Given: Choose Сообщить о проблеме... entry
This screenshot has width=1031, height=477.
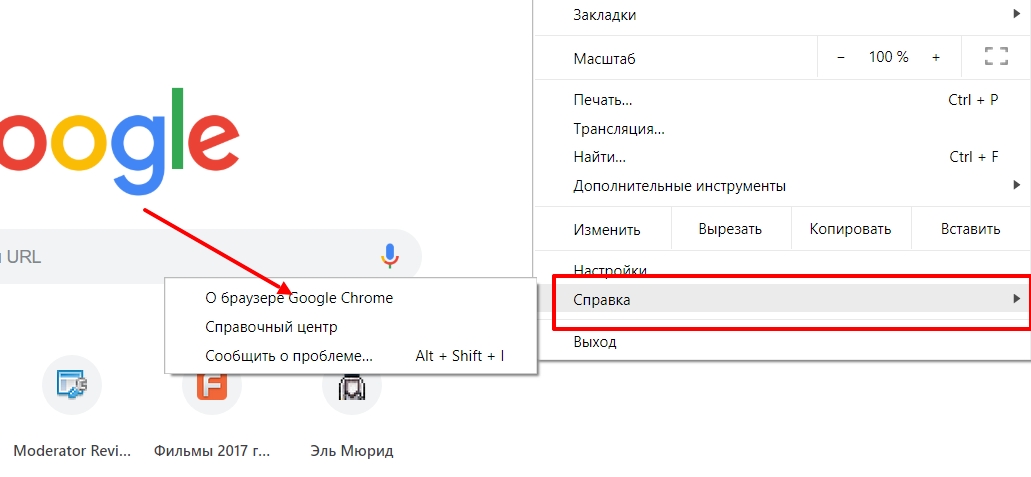Looking at the screenshot, I should (x=288, y=355).
